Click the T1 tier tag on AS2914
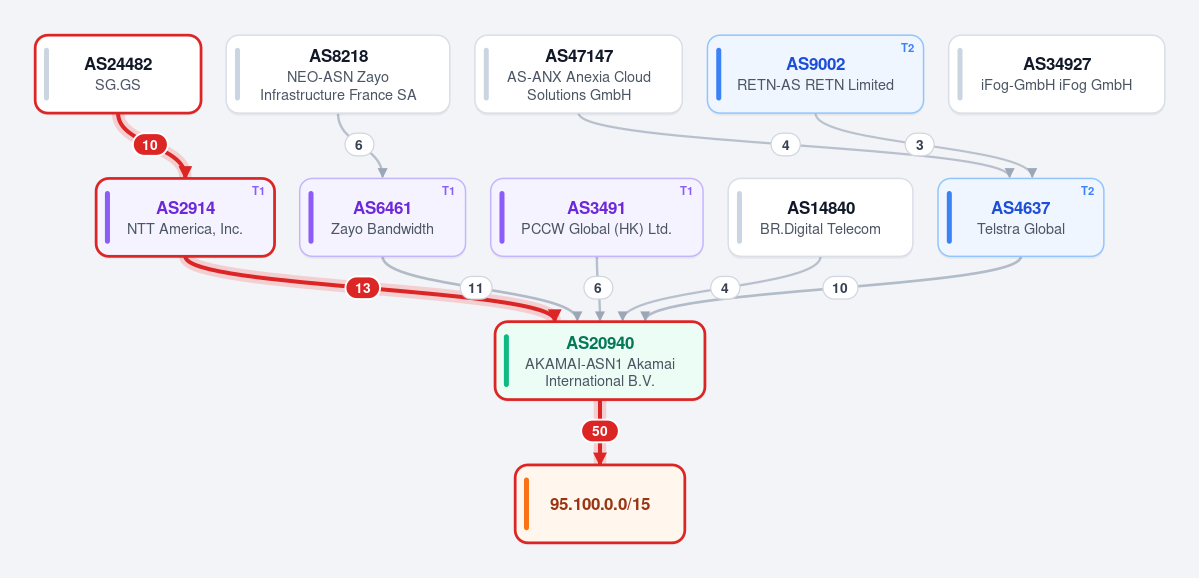 (x=258, y=191)
